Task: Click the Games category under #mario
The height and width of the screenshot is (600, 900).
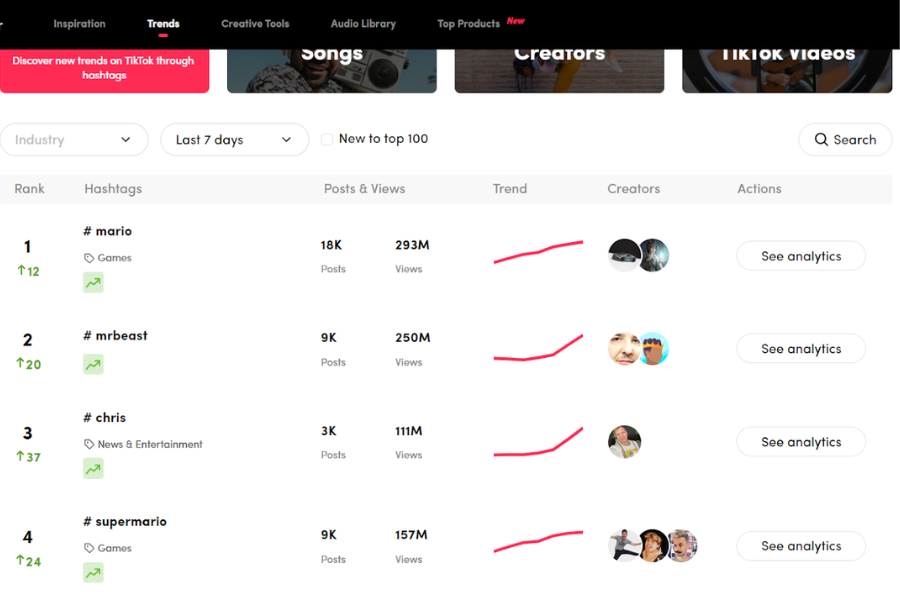Action: coord(114,258)
